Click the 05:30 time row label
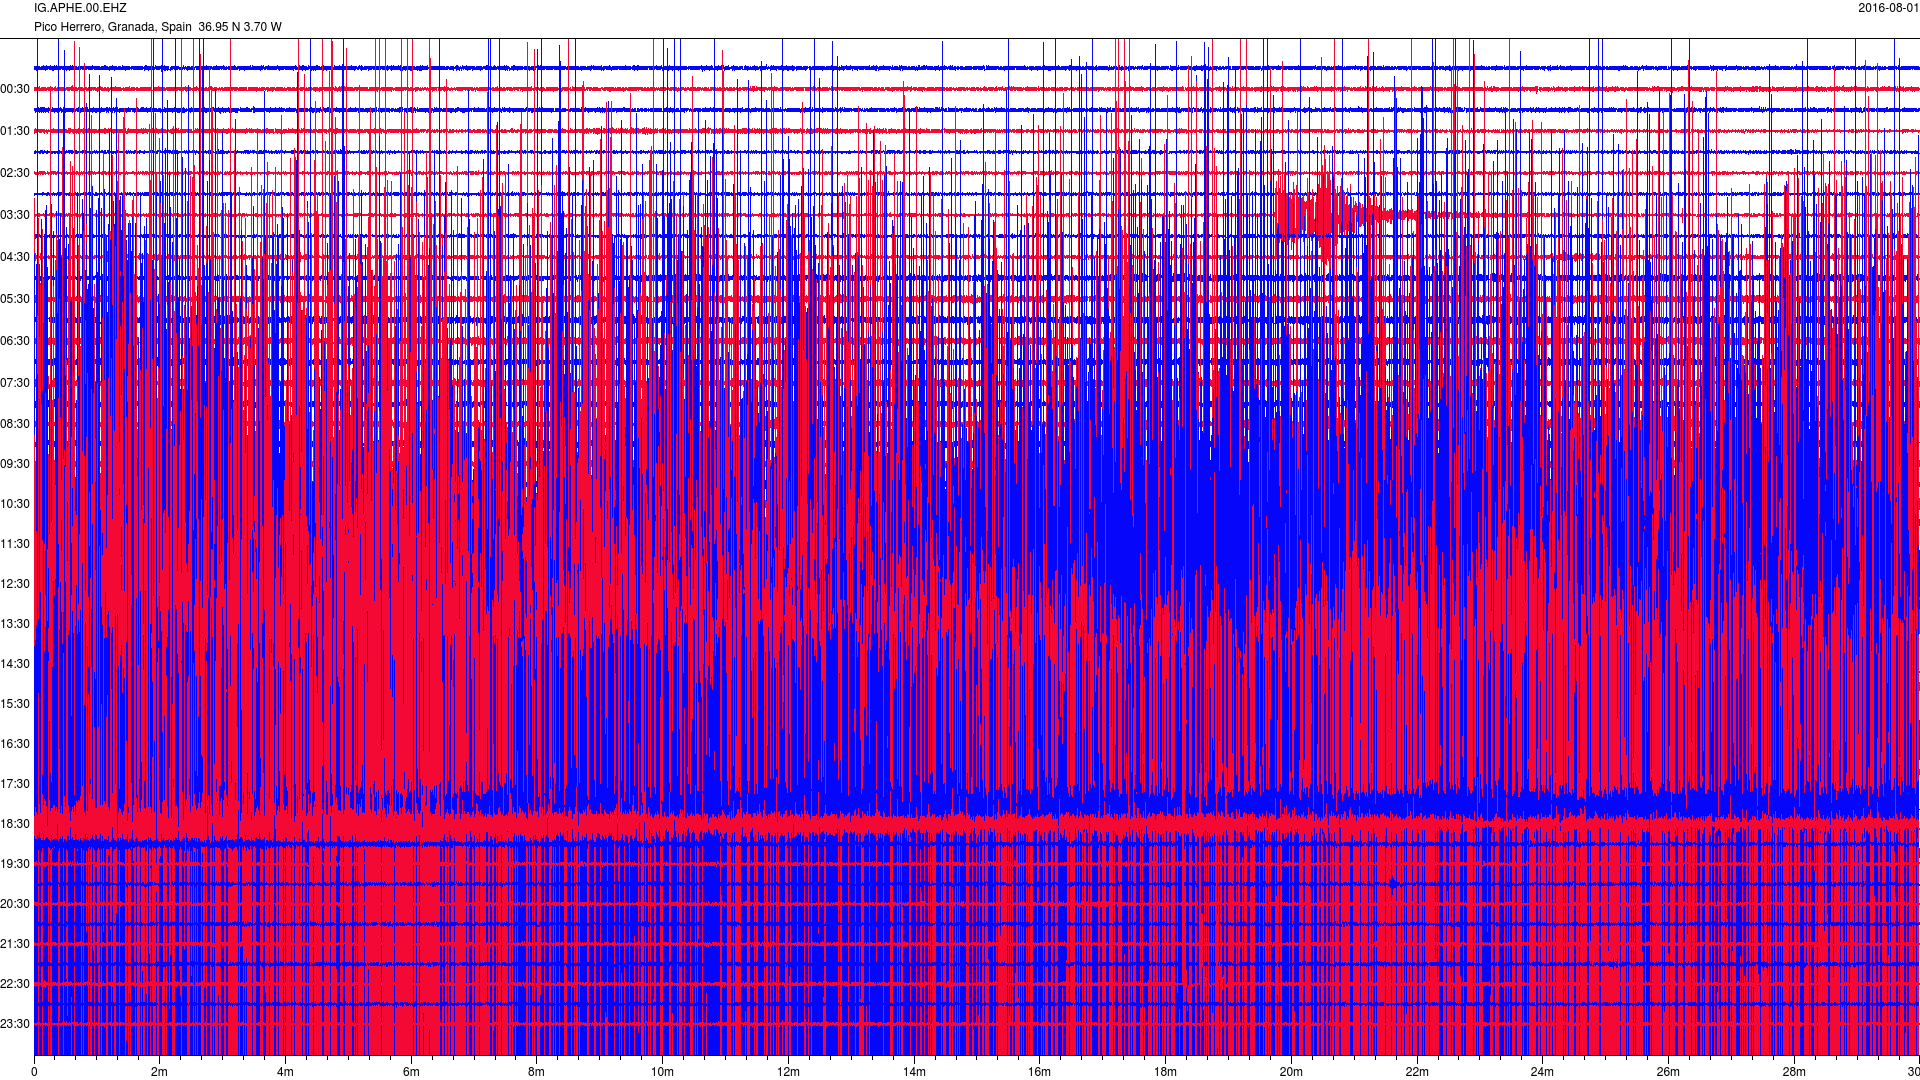 (x=15, y=299)
